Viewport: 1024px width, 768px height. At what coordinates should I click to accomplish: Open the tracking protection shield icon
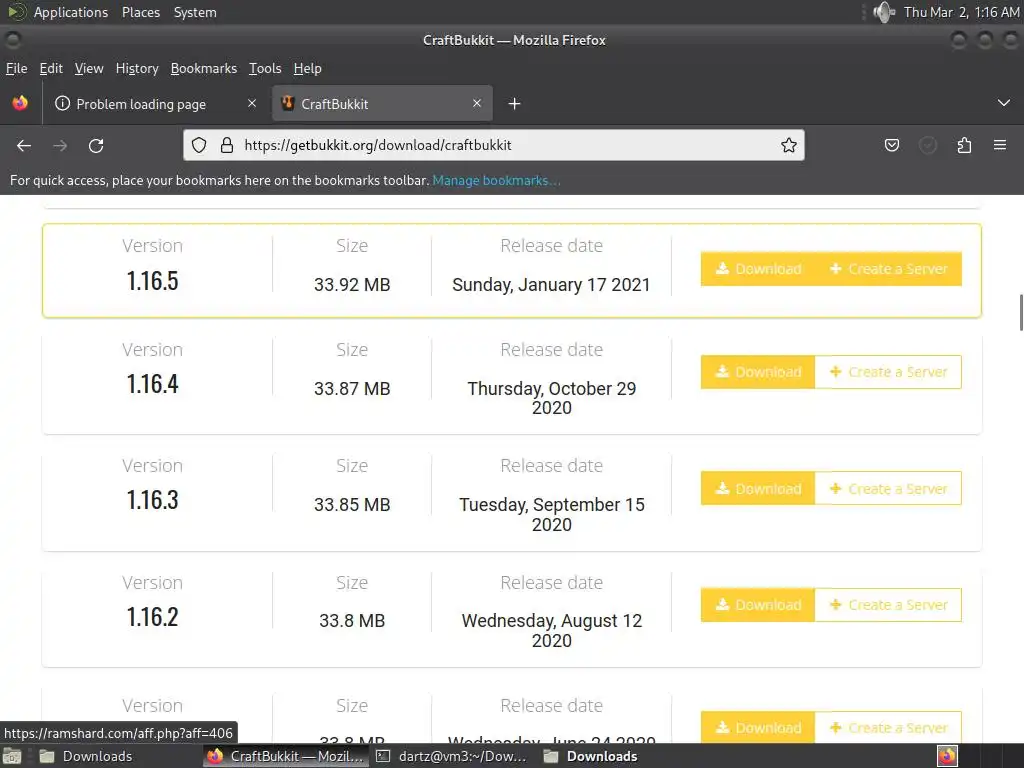click(199, 145)
